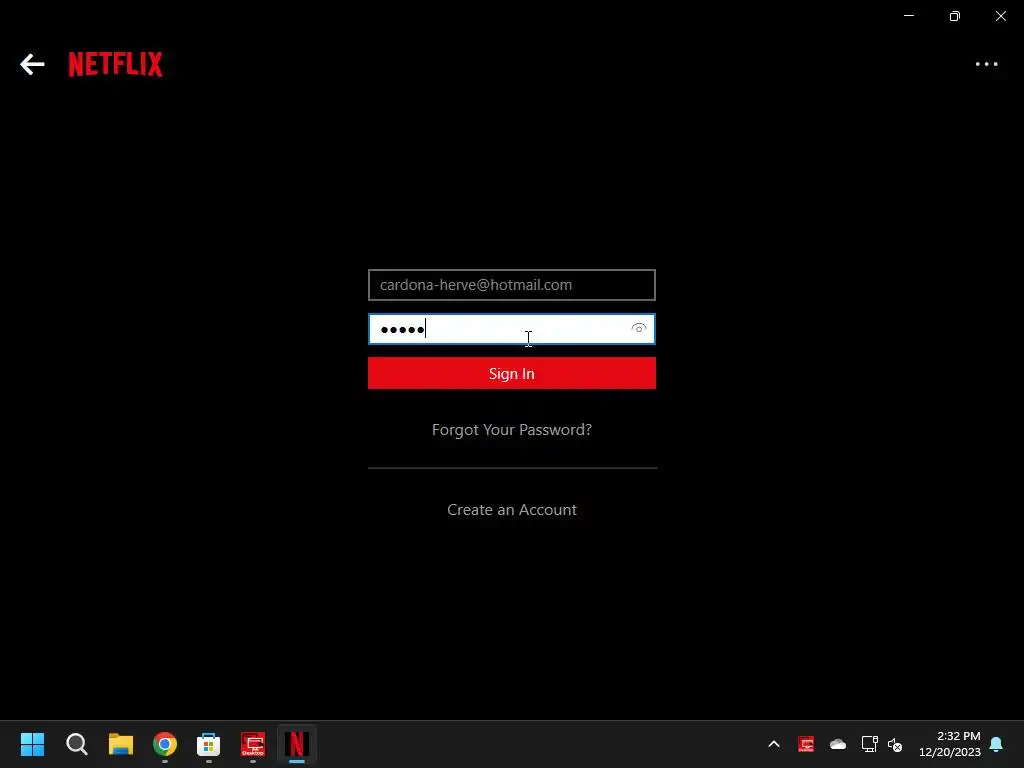
Task: Open the three-dot more options menu
Action: (x=986, y=64)
